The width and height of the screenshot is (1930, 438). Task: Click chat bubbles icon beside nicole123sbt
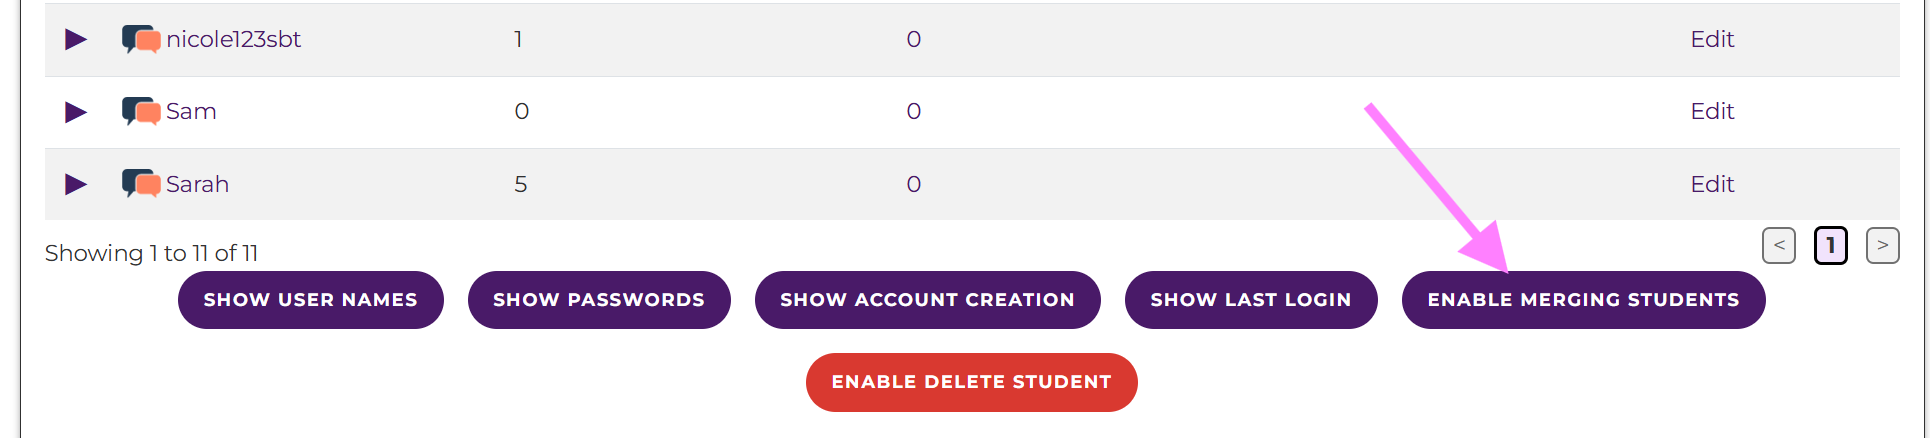pyautogui.click(x=141, y=40)
